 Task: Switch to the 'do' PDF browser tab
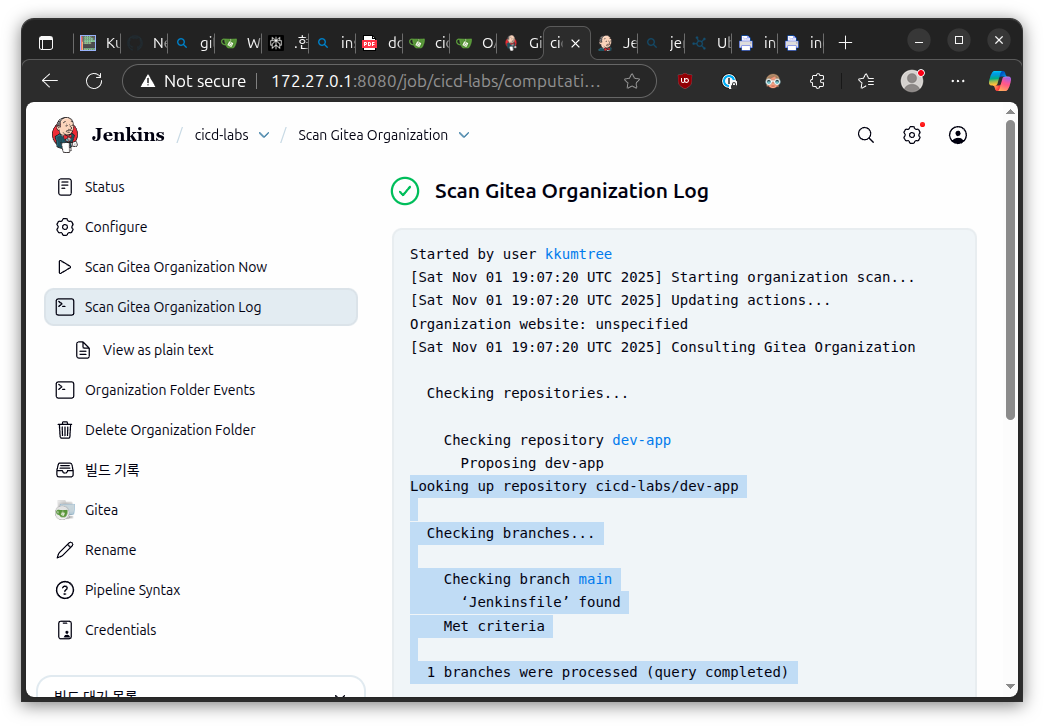pyautogui.click(x=382, y=43)
